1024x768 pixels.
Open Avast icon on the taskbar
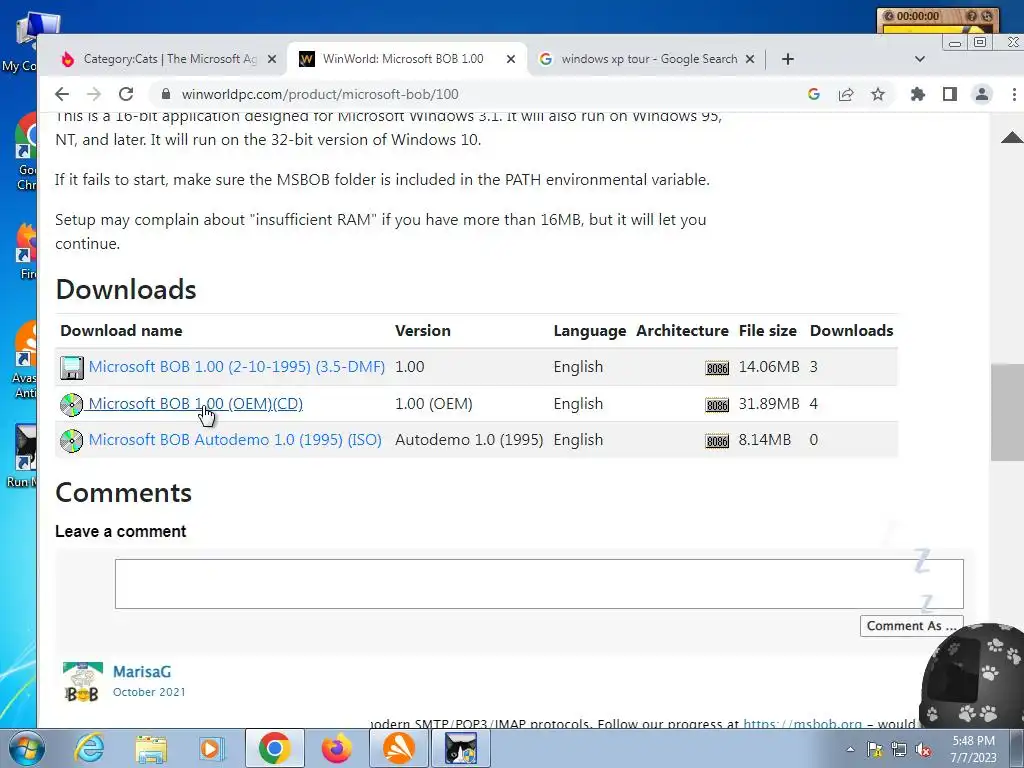tap(398, 748)
